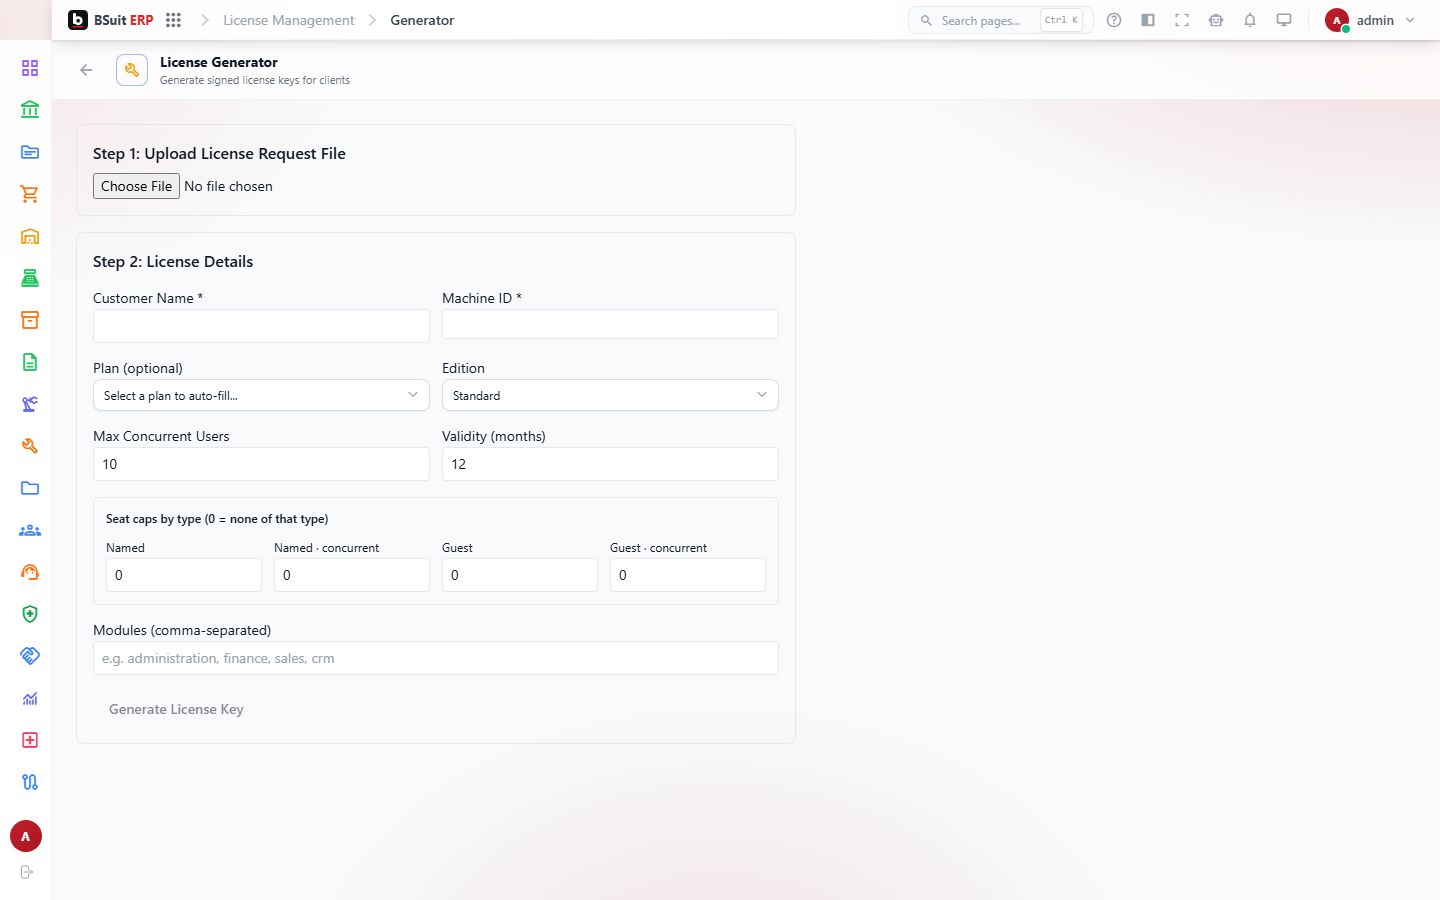1440x900 pixels.
Task: Click the Modules comma-separated field
Action: (x=436, y=658)
